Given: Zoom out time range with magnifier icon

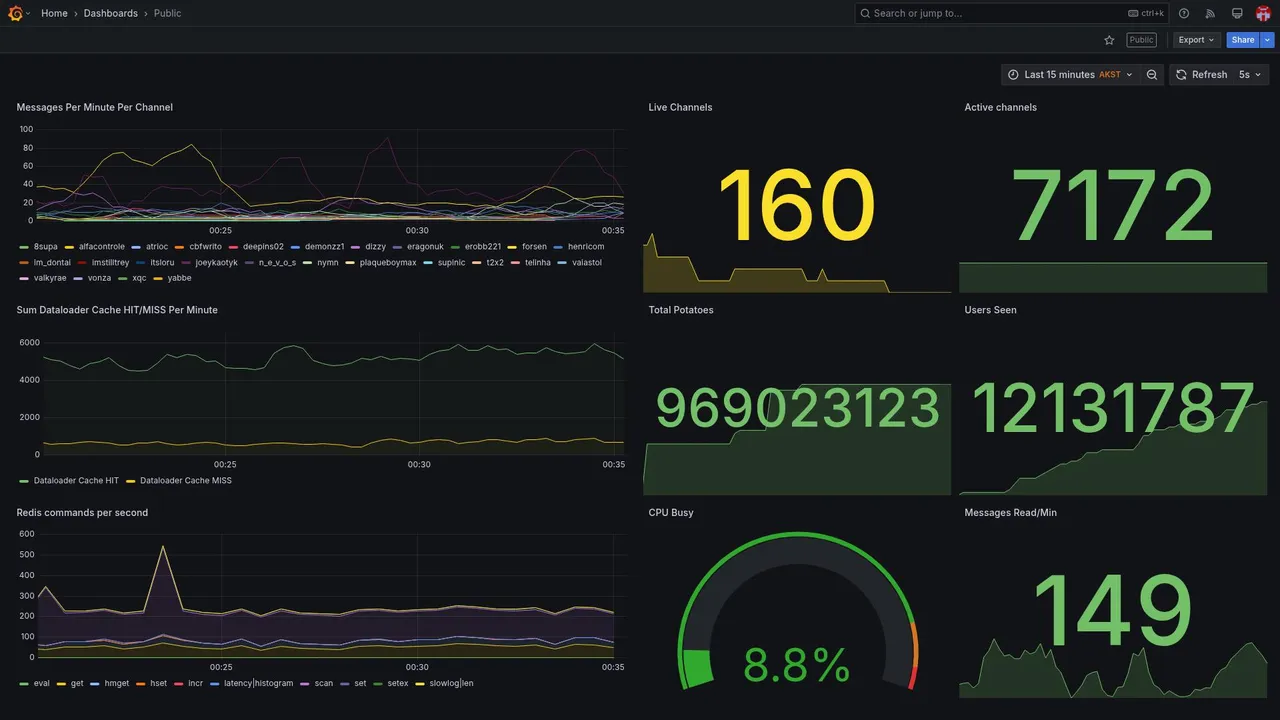Looking at the screenshot, I should click(x=1152, y=75).
